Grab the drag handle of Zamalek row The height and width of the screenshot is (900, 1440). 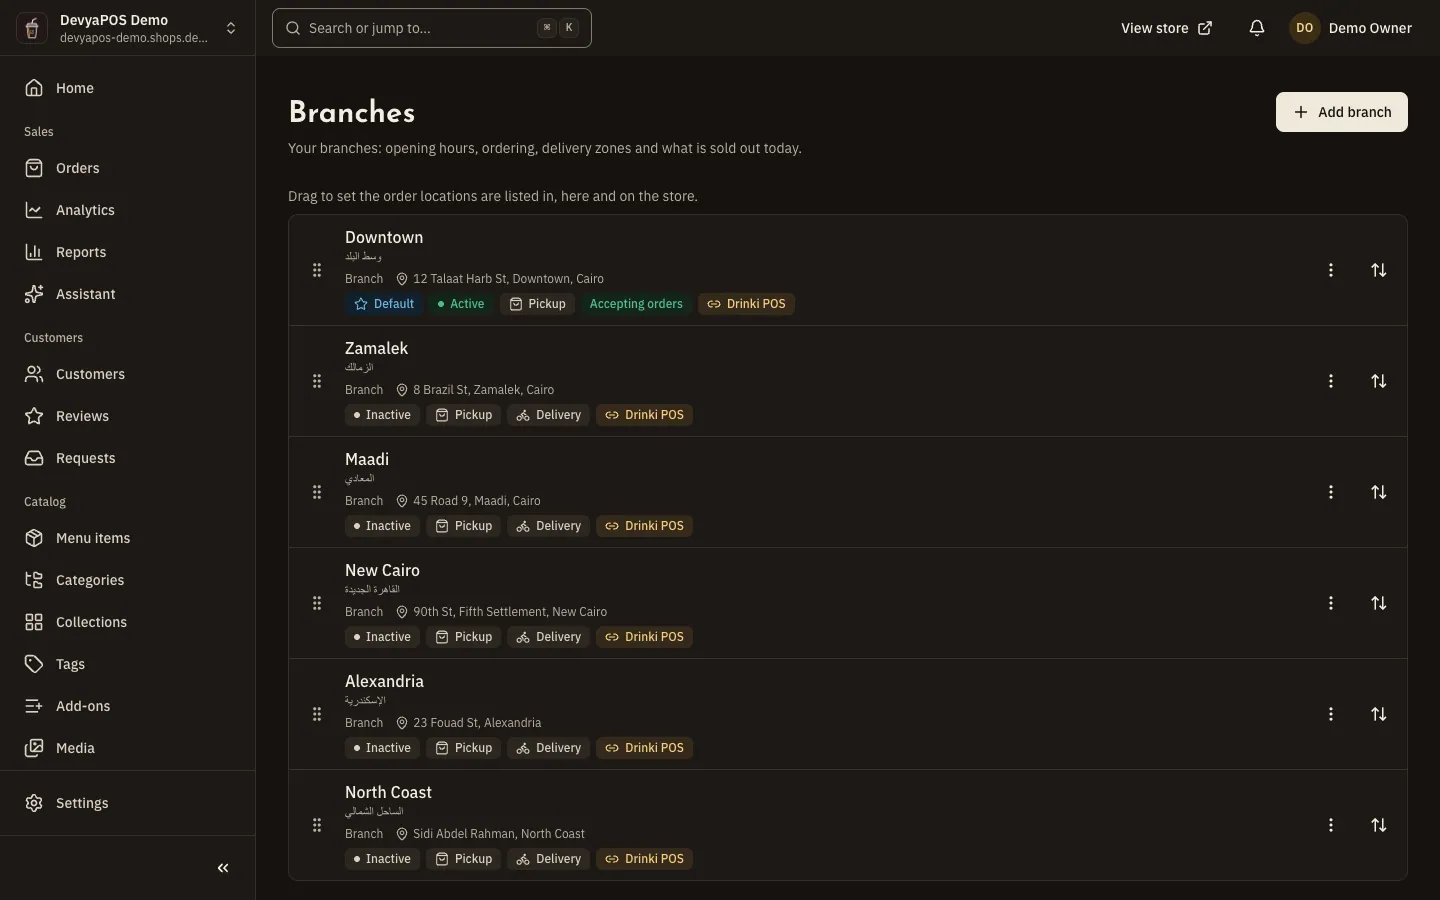click(x=317, y=381)
